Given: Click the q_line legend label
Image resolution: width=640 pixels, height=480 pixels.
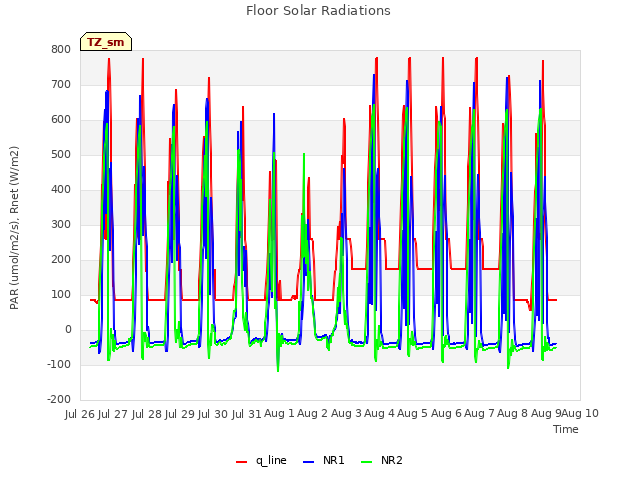Looking at the screenshot, I should [x=271, y=460].
